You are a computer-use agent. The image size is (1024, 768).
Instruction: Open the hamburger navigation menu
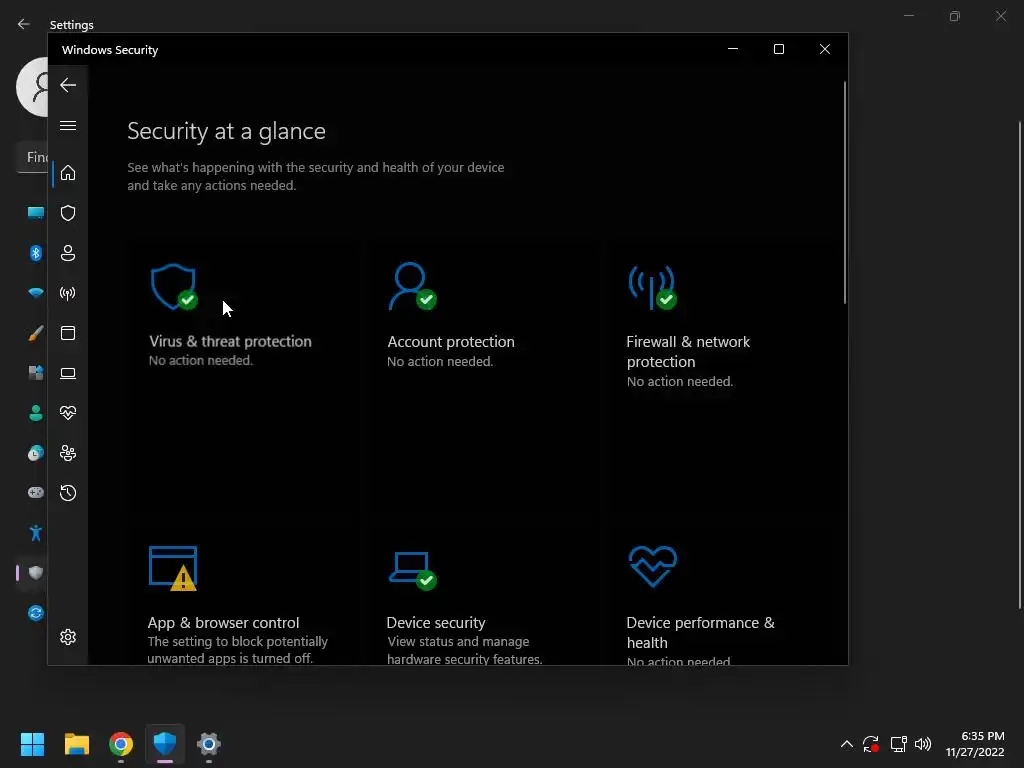68,125
